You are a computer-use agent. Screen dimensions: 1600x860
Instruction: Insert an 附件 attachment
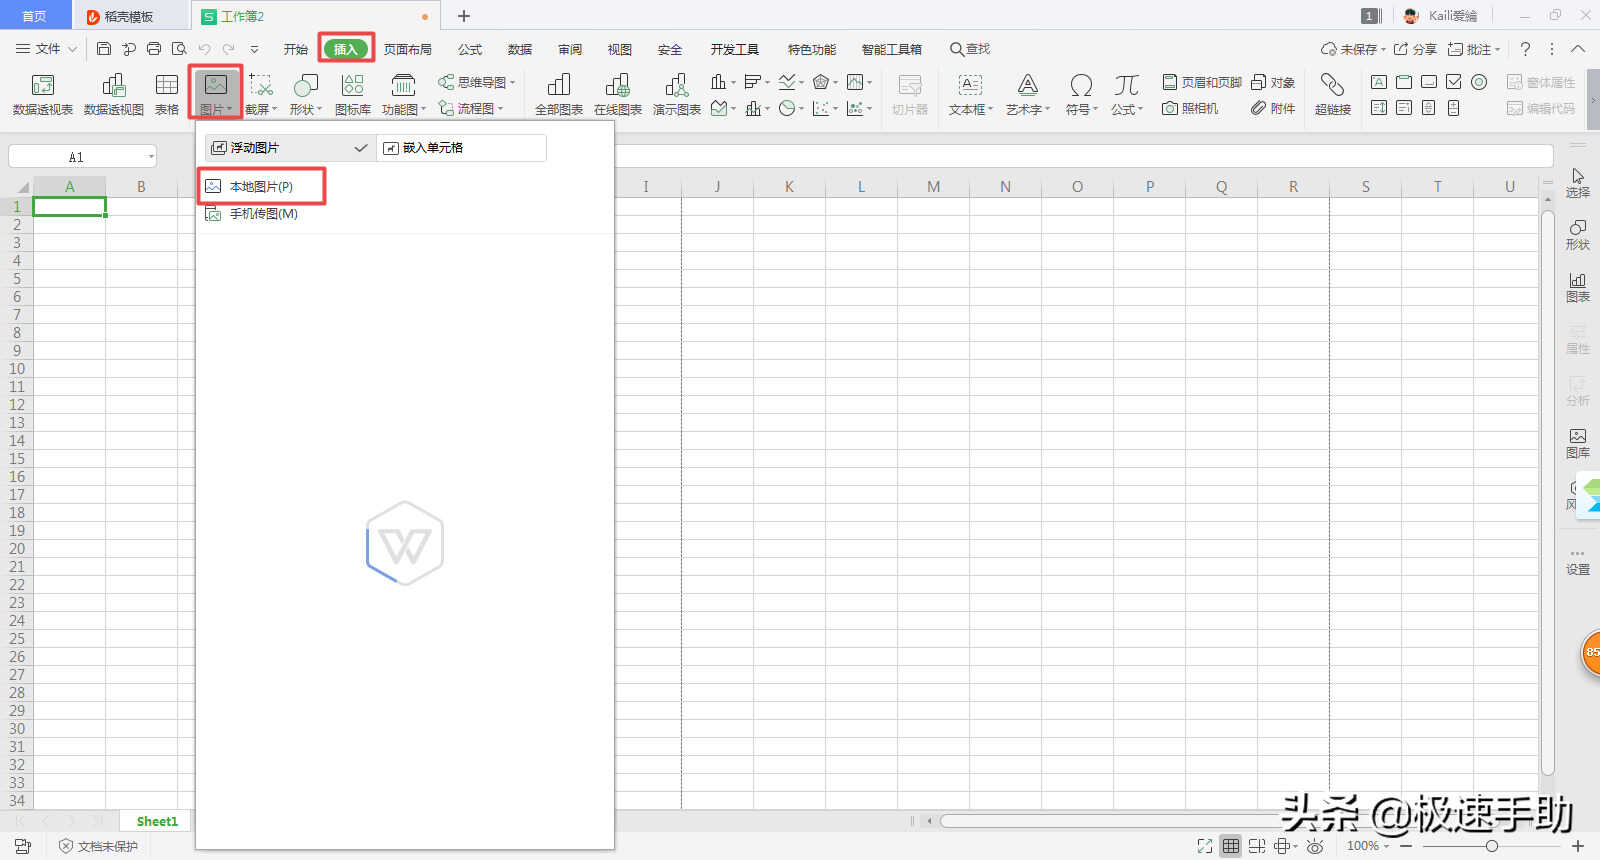coord(1273,108)
